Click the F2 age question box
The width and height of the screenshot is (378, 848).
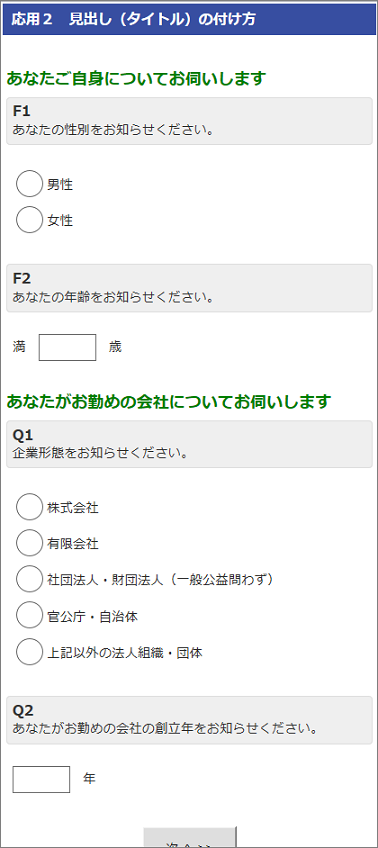[x=189, y=288]
